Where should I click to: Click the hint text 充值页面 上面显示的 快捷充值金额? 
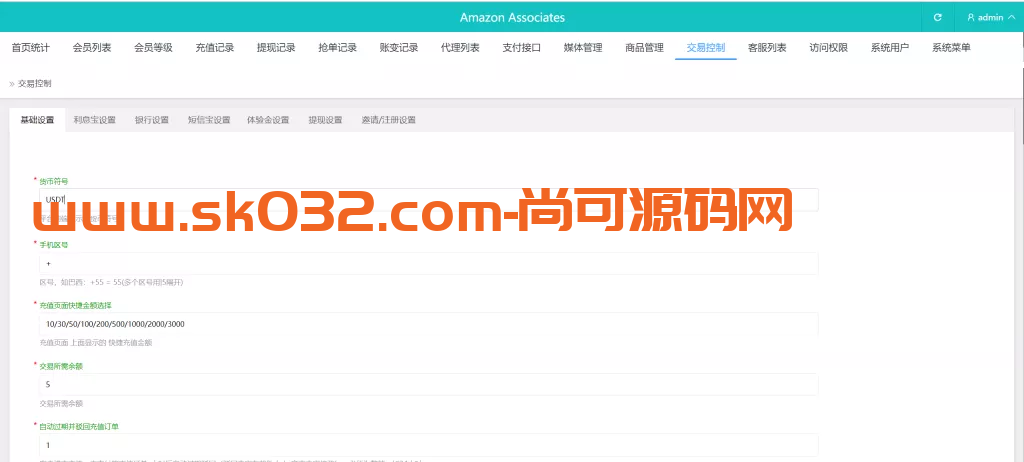[96, 342]
